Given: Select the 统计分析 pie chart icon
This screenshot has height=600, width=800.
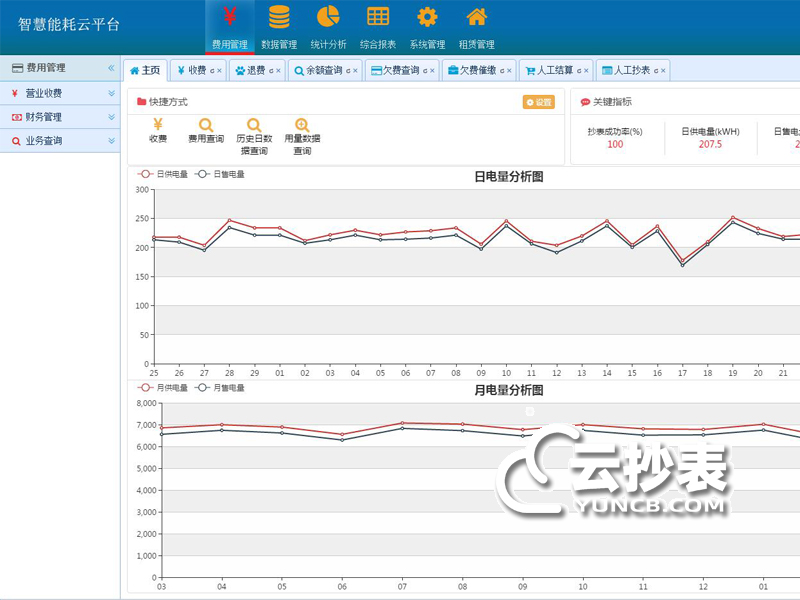Looking at the screenshot, I should pos(328,18).
